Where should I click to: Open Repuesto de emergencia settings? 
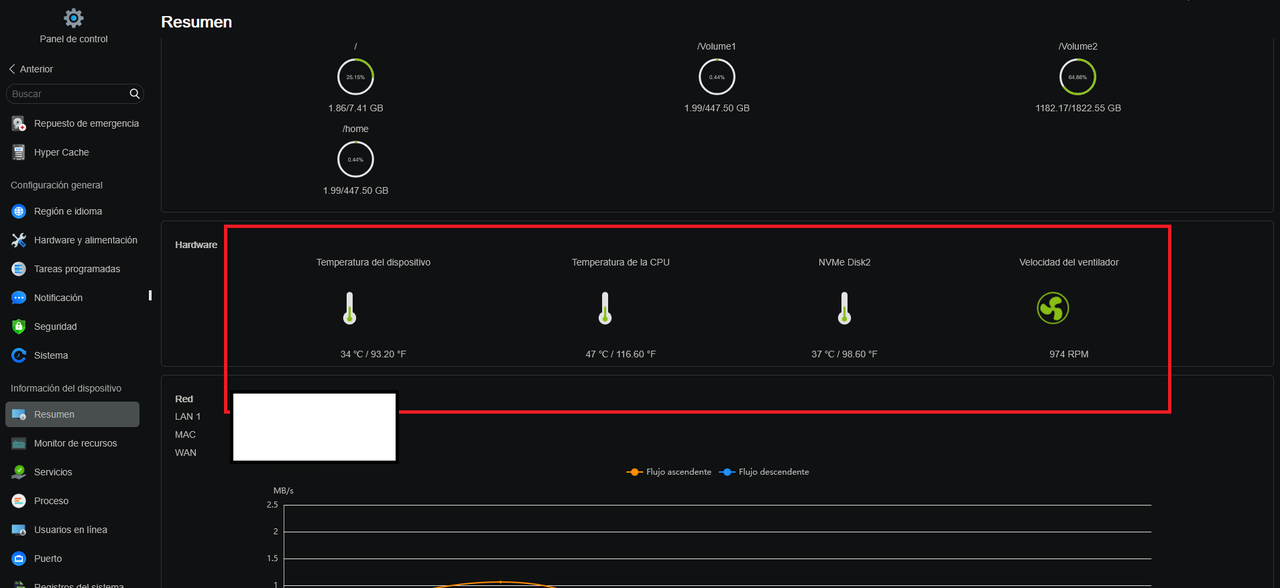pyautogui.click(x=72, y=124)
